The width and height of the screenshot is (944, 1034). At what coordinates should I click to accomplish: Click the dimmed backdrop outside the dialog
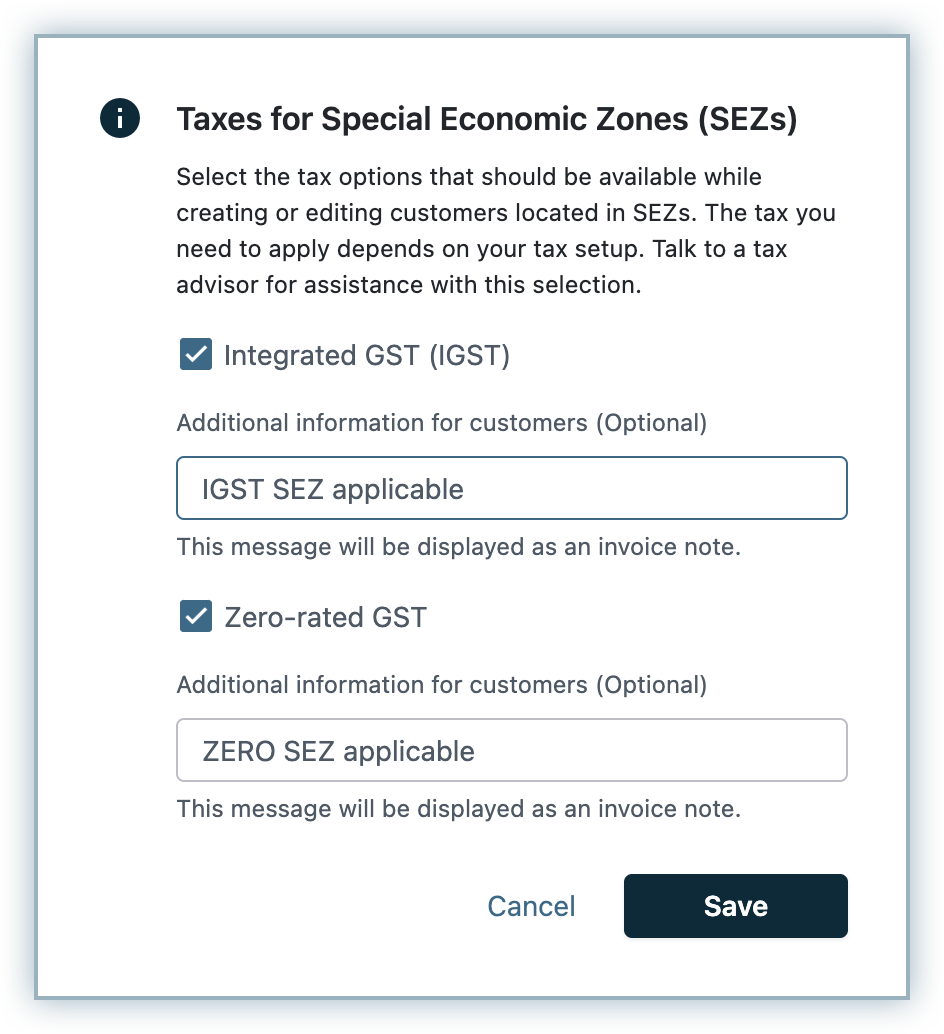tap(18, 500)
